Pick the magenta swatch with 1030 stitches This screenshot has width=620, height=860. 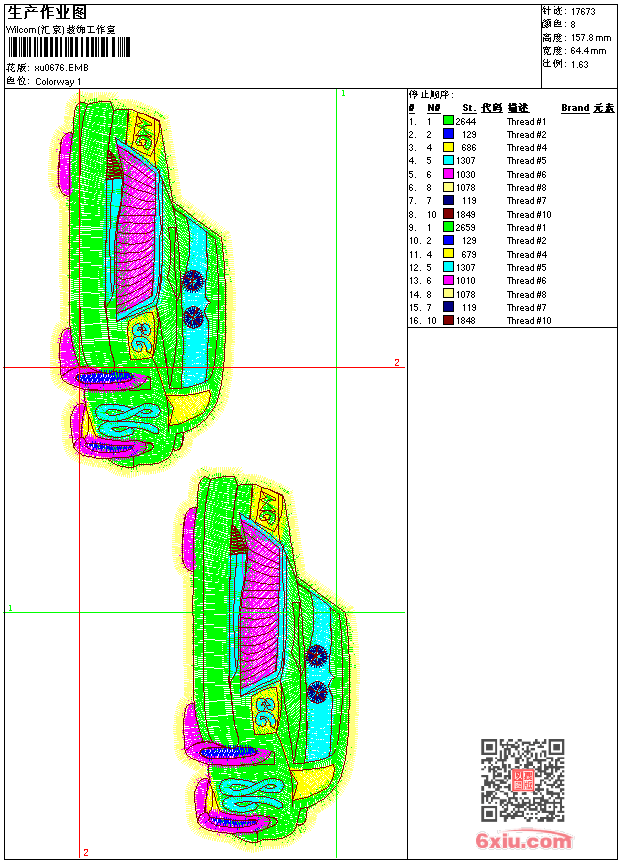pyautogui.click(x=449, y=174)
